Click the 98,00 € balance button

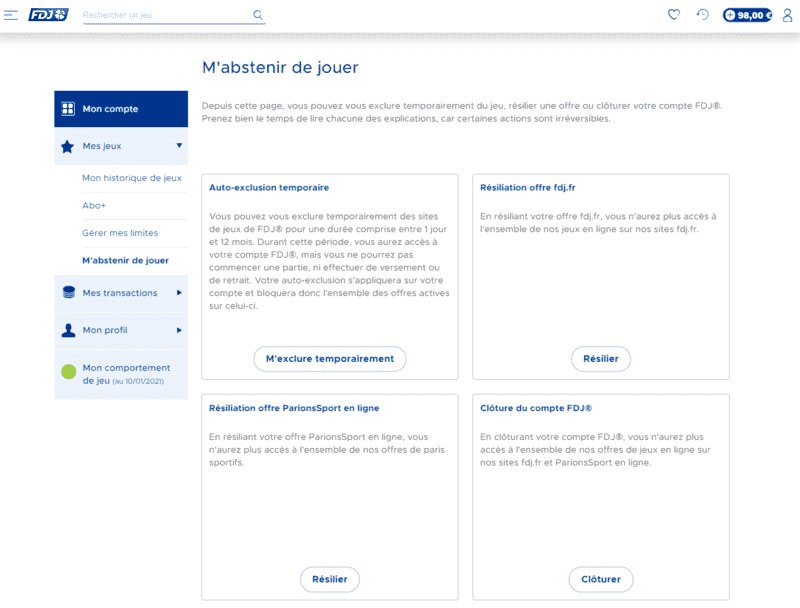747,15
